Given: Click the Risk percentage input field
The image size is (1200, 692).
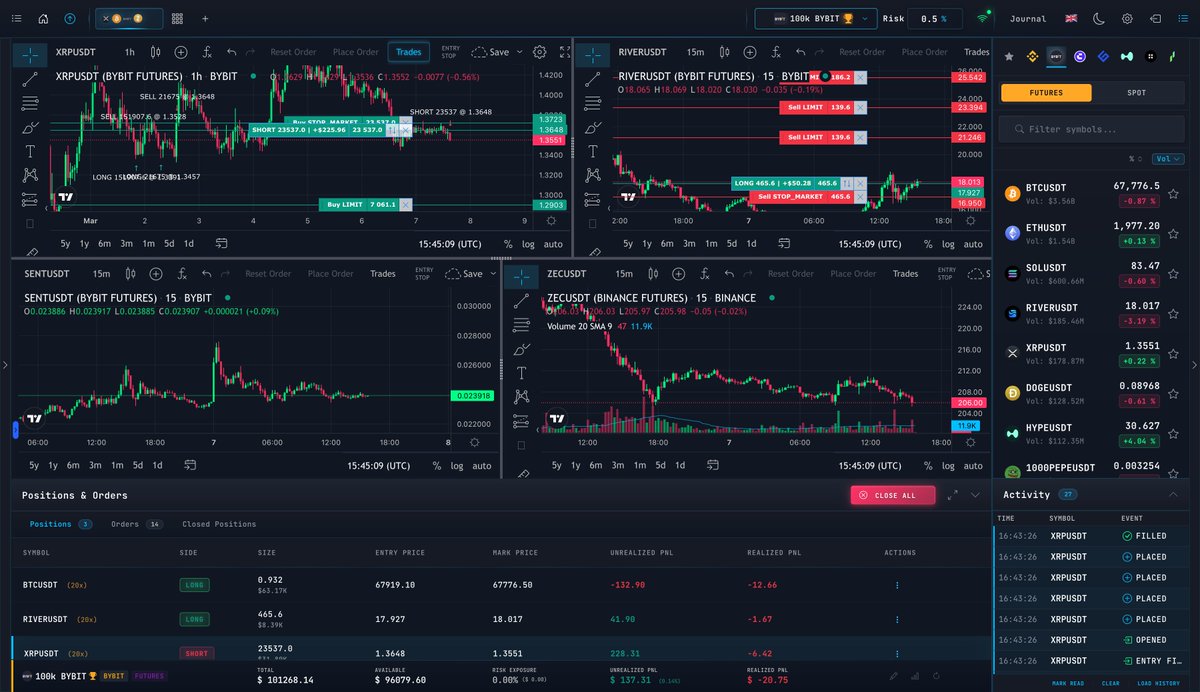Looking at the screenshot, I should coord(935,18).
